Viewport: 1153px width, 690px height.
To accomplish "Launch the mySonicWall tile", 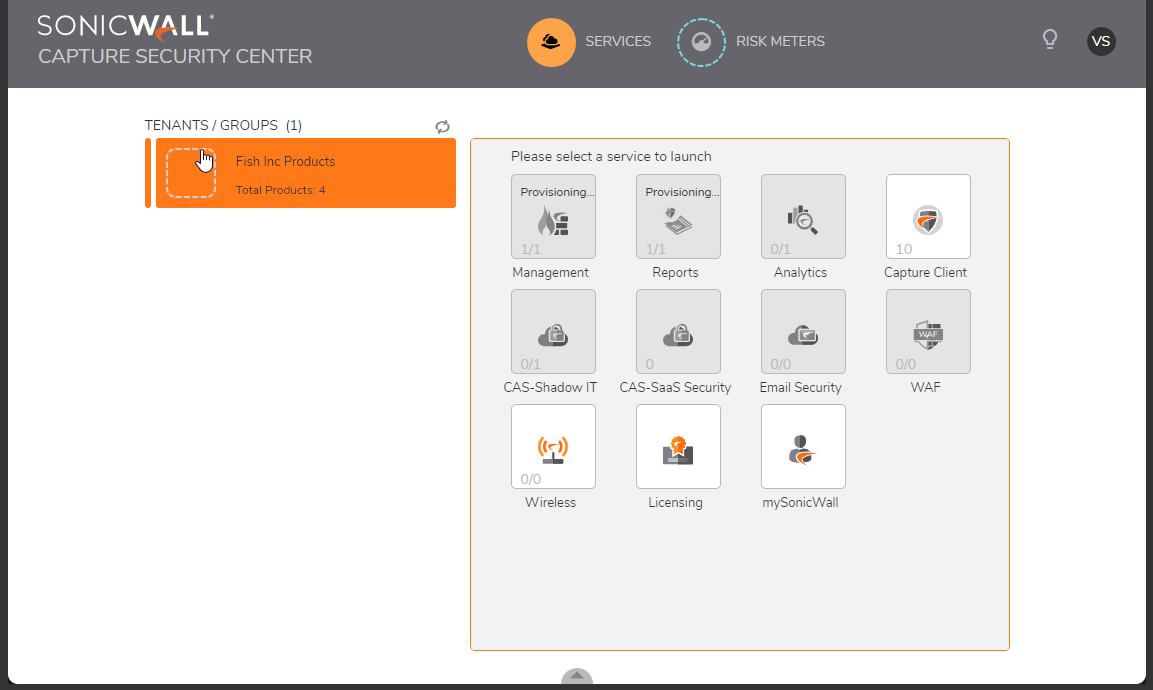I will point(803,446).
